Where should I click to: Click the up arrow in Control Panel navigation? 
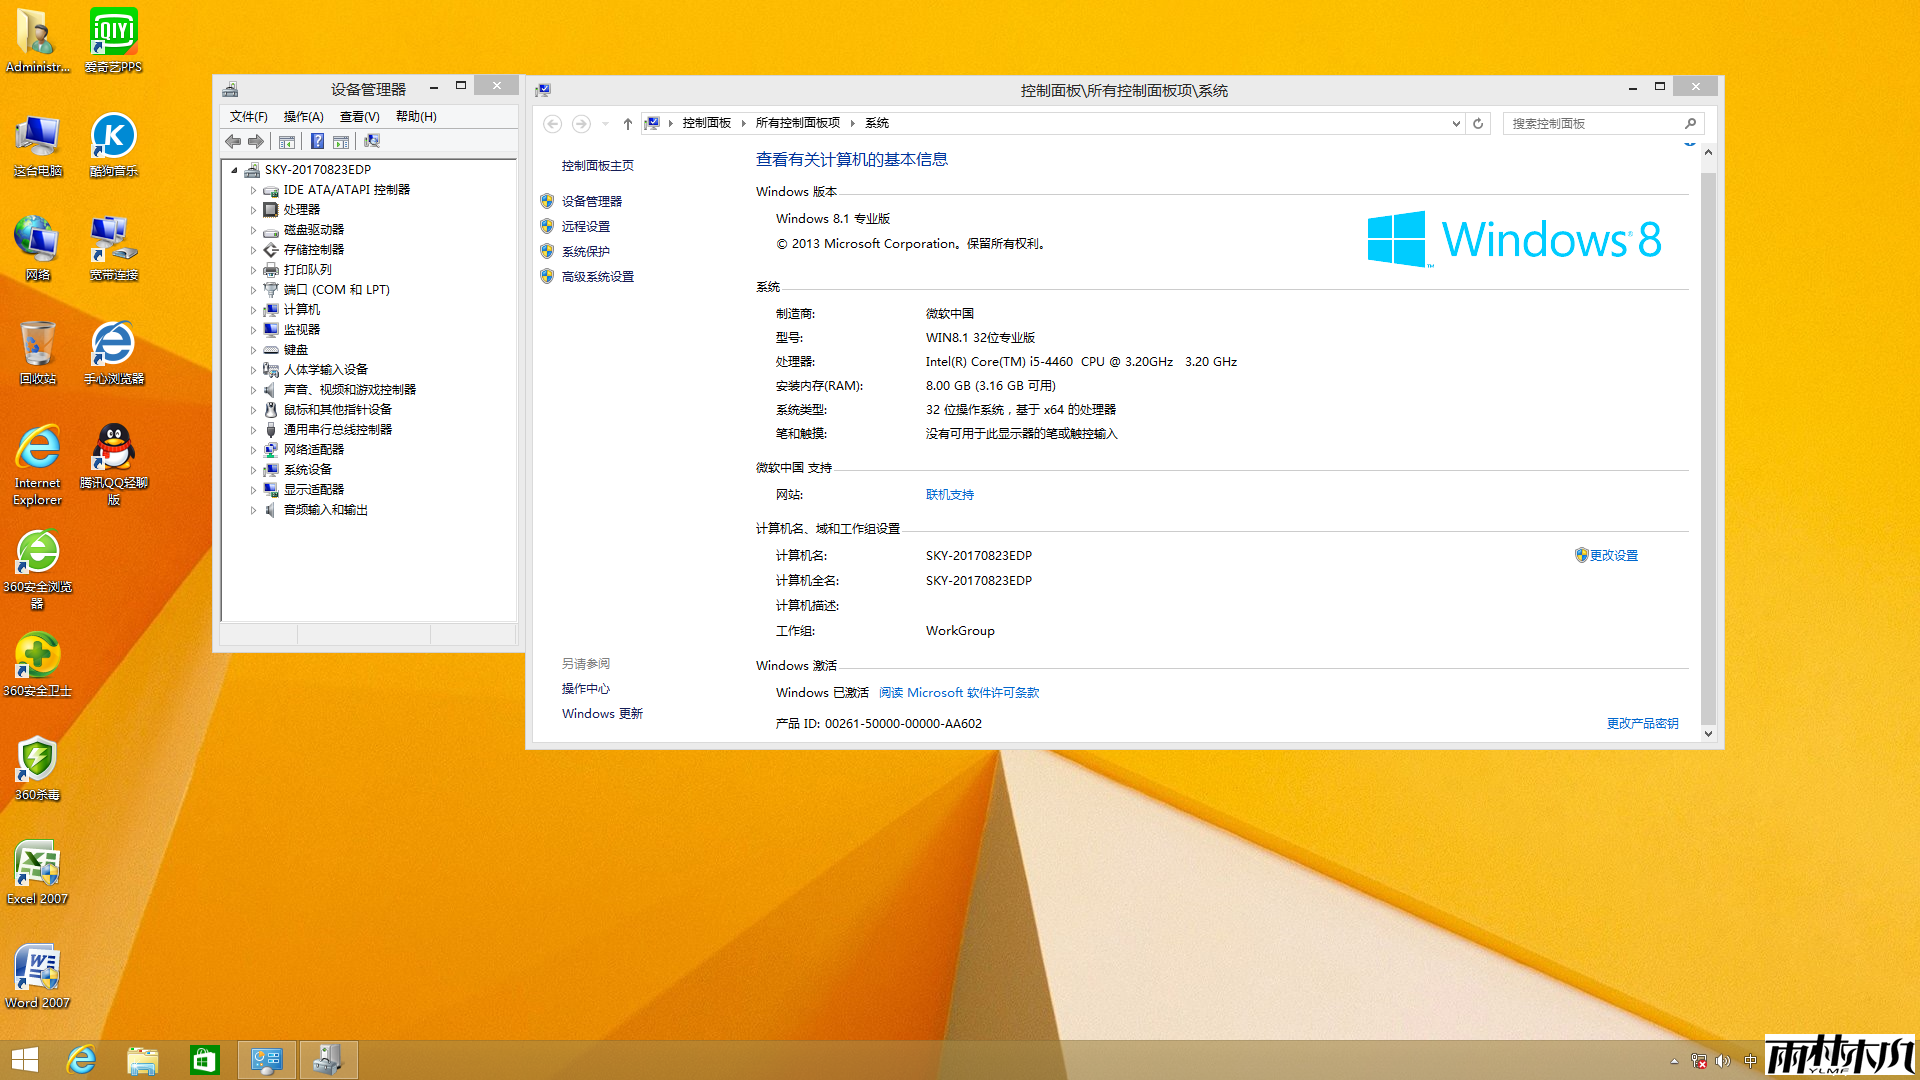627,123
